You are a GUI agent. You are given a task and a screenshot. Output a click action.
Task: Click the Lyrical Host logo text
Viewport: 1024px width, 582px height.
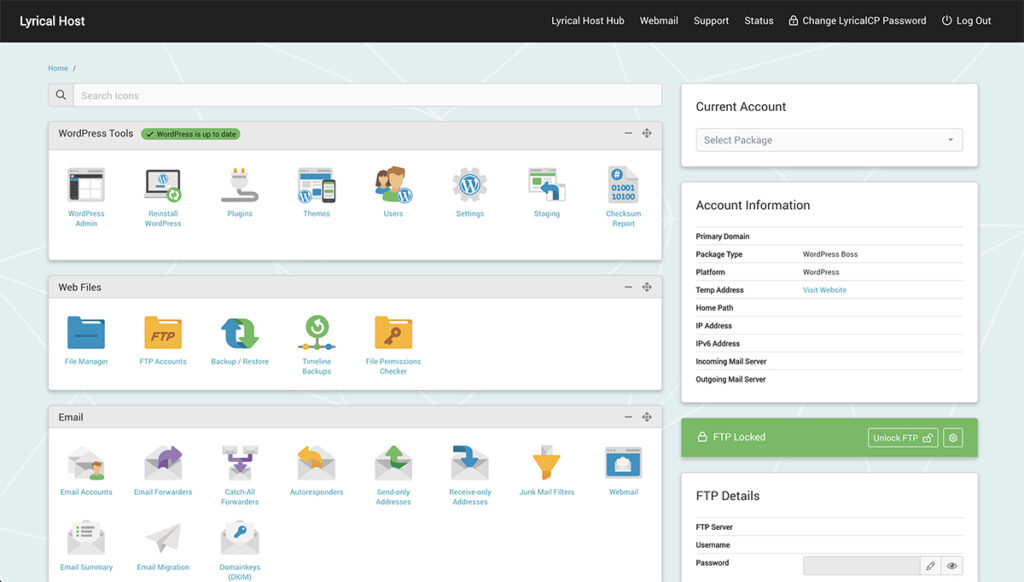click(x=52, y=21)
